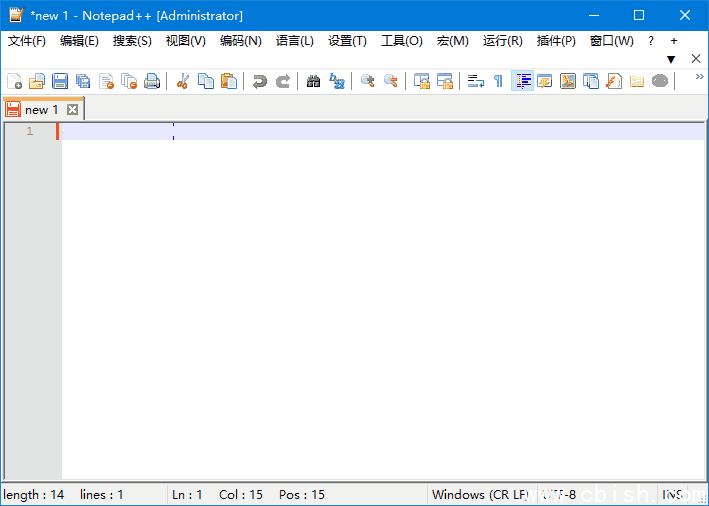Click the + button in menu bar

pyautogui.click(x=674, y=41)
